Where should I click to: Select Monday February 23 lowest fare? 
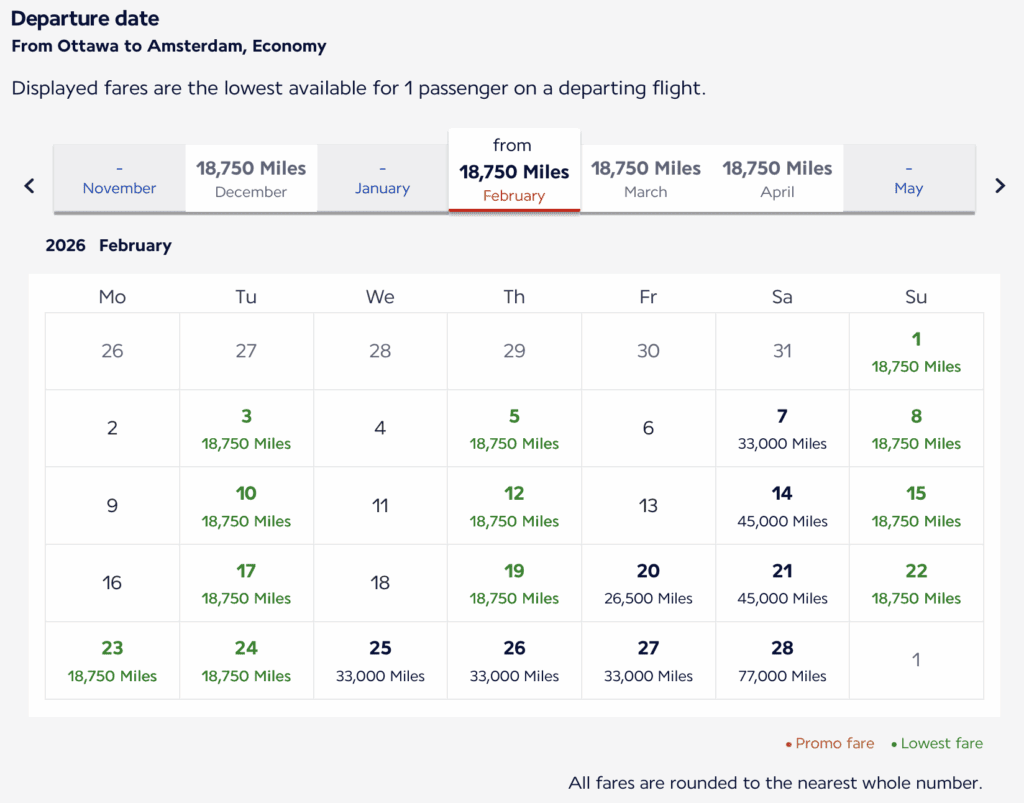coord(112,660)
